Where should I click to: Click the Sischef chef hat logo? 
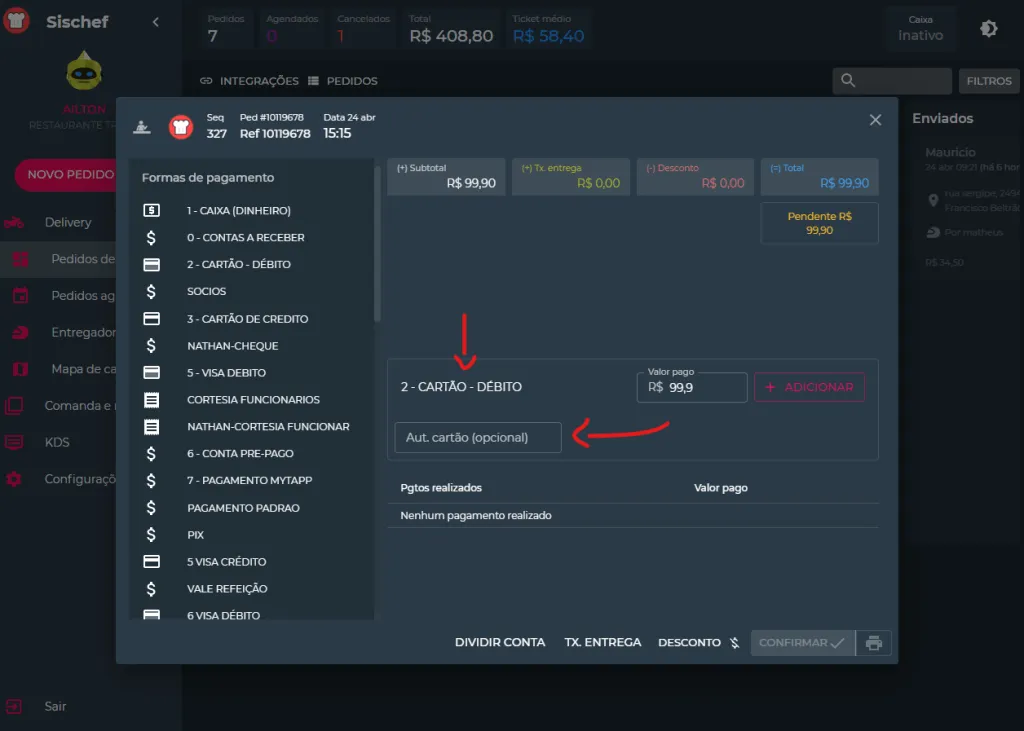pos(16,21)
